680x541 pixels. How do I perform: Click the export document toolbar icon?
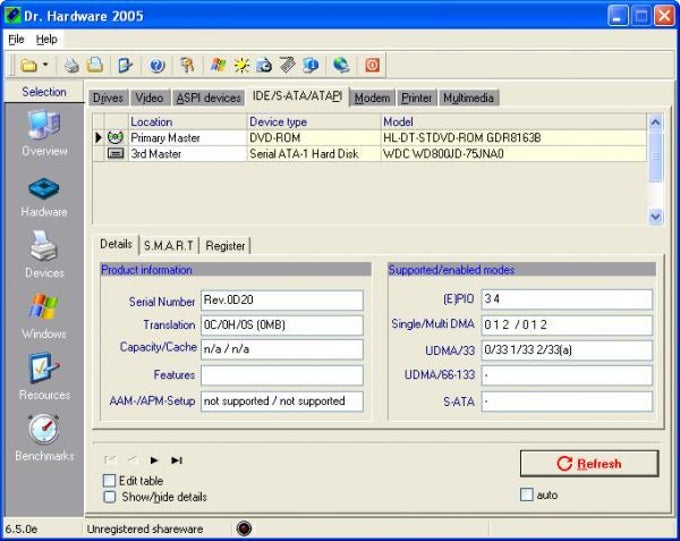(125, 66)
